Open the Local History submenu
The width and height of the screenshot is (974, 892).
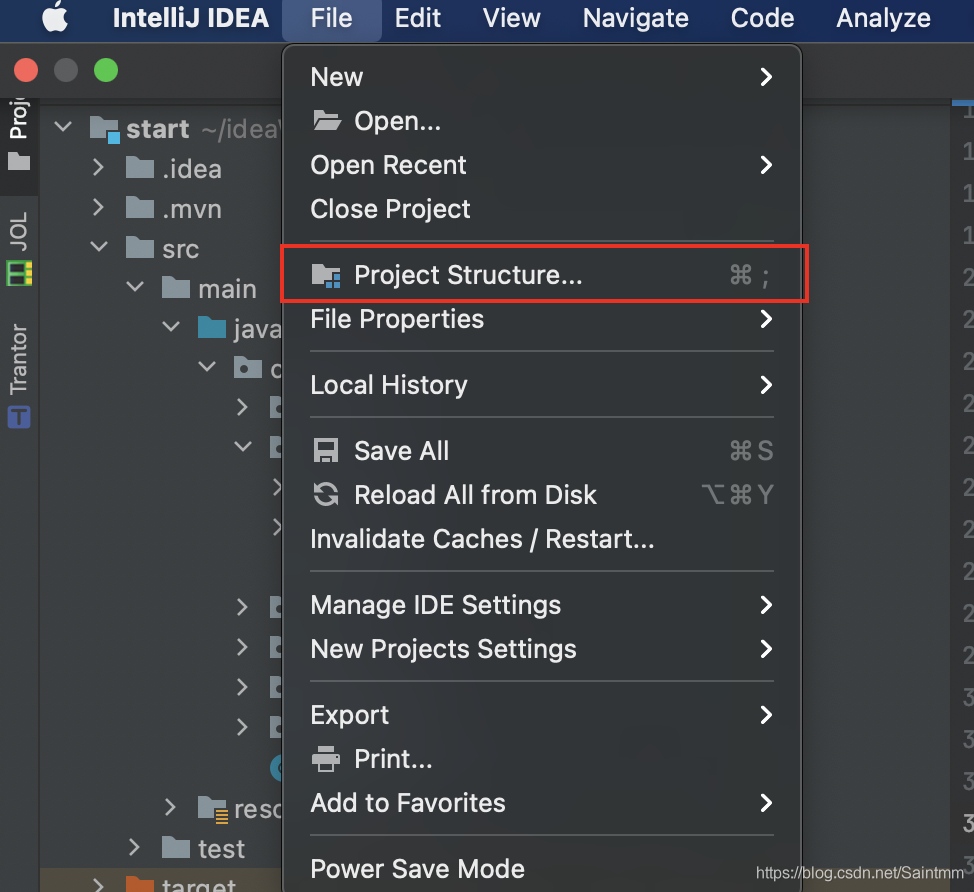[x=542, y=385]
